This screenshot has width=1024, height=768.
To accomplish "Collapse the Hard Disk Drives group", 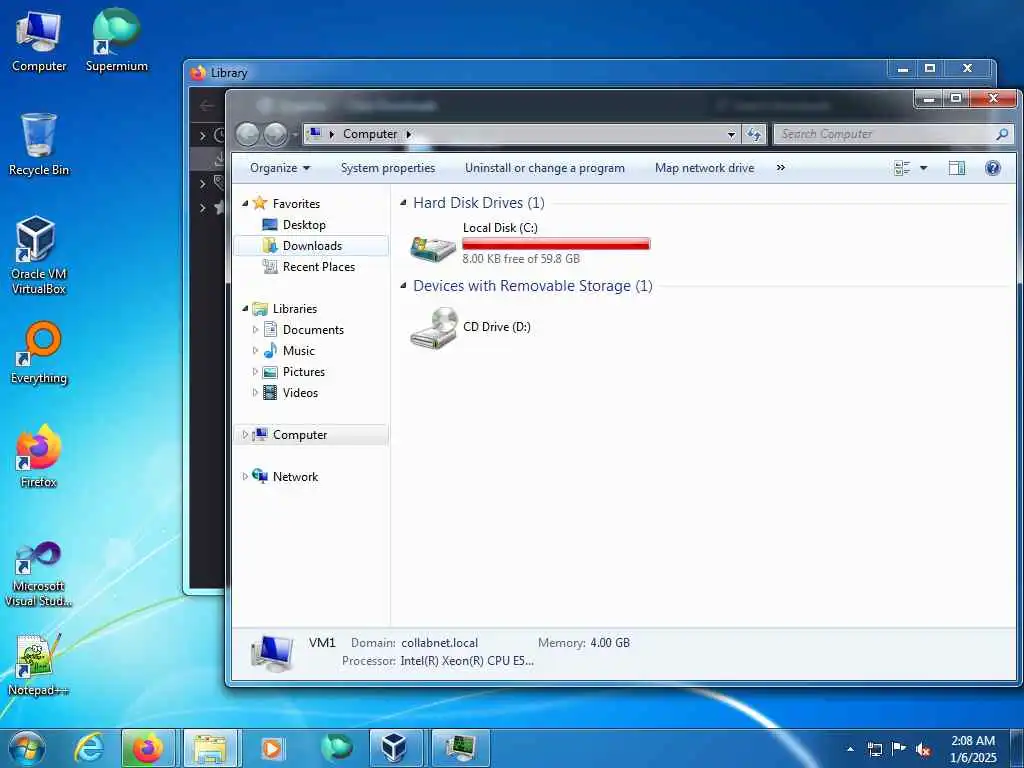I will [403, 202].
